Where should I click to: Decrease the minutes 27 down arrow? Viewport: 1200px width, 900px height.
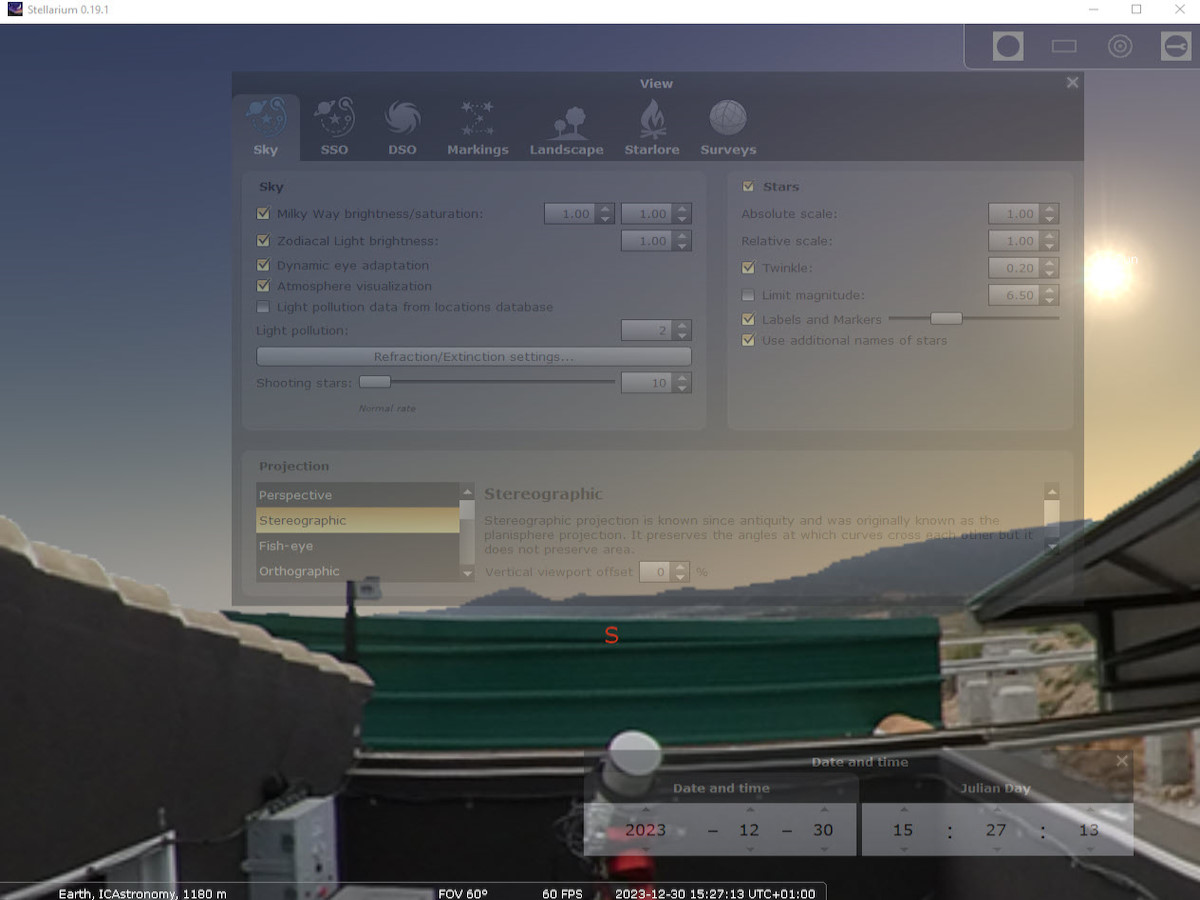(x=996, y=849)
